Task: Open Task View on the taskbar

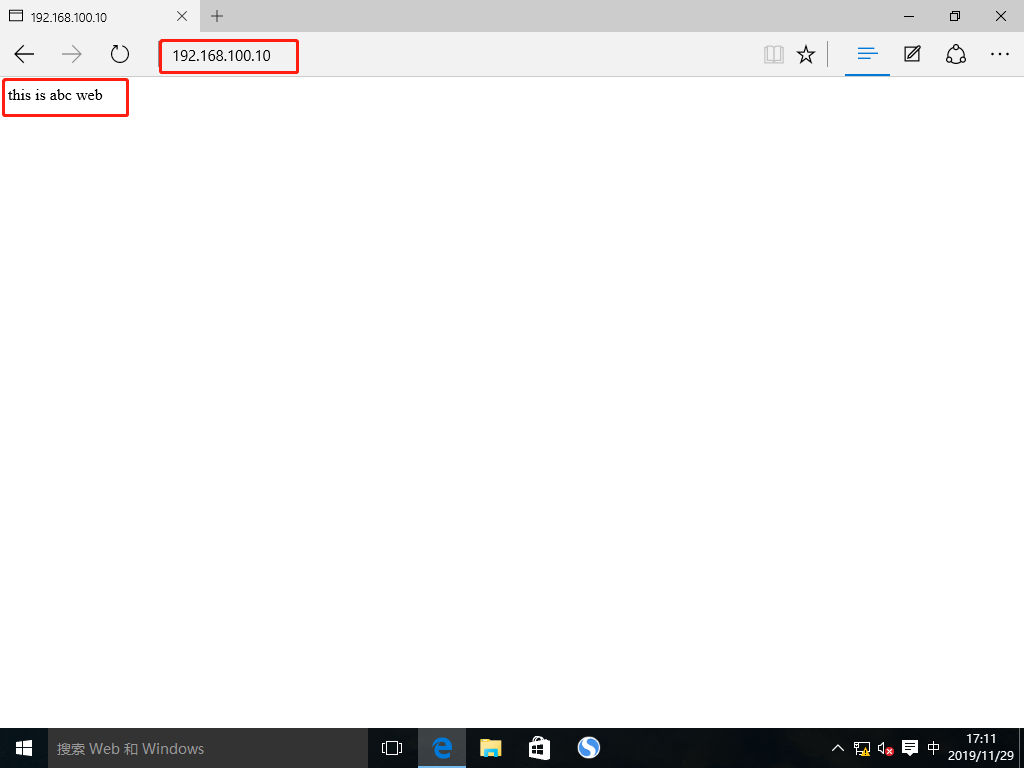Action: coord(392,748)
